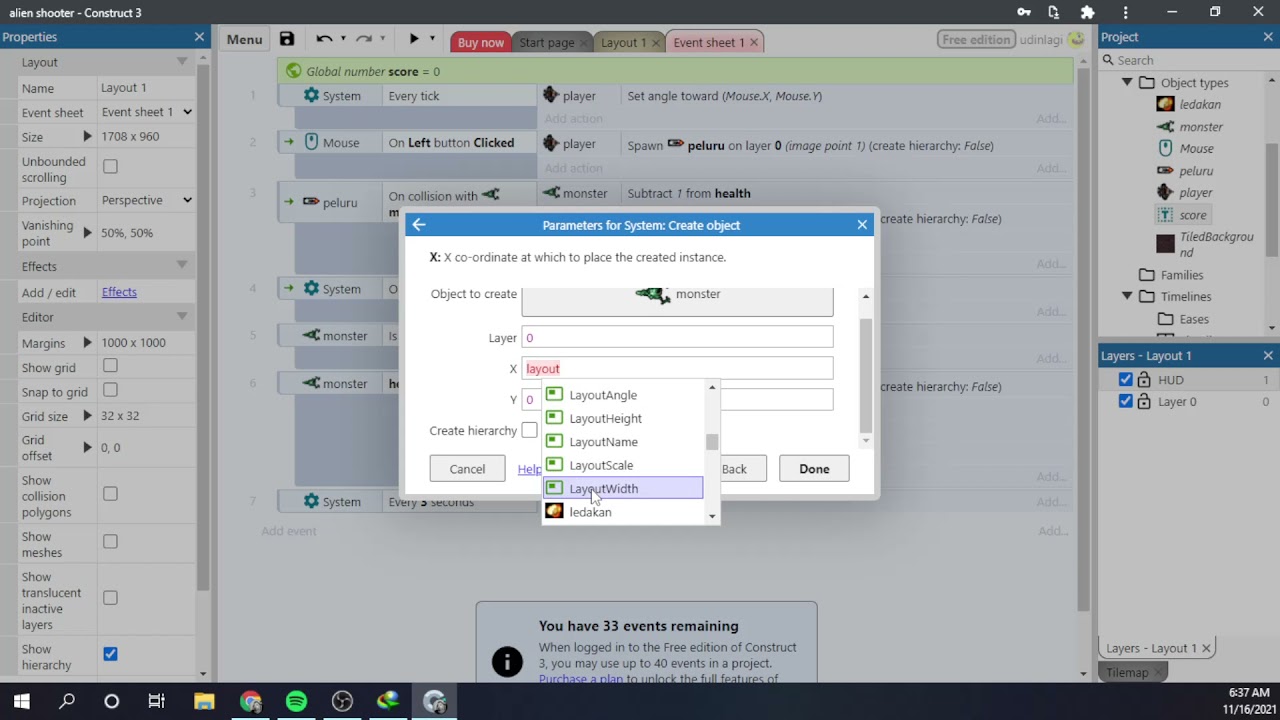1280x720 pixels.
Task: Click the Cancel button in dialog
Action: coord(467,469)
